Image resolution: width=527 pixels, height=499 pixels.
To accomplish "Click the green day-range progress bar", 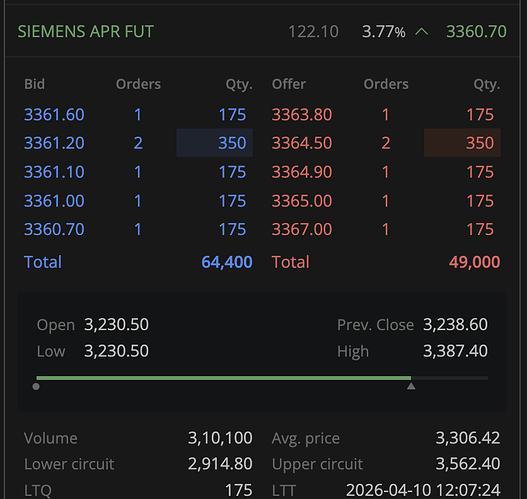I will (224, 378).
